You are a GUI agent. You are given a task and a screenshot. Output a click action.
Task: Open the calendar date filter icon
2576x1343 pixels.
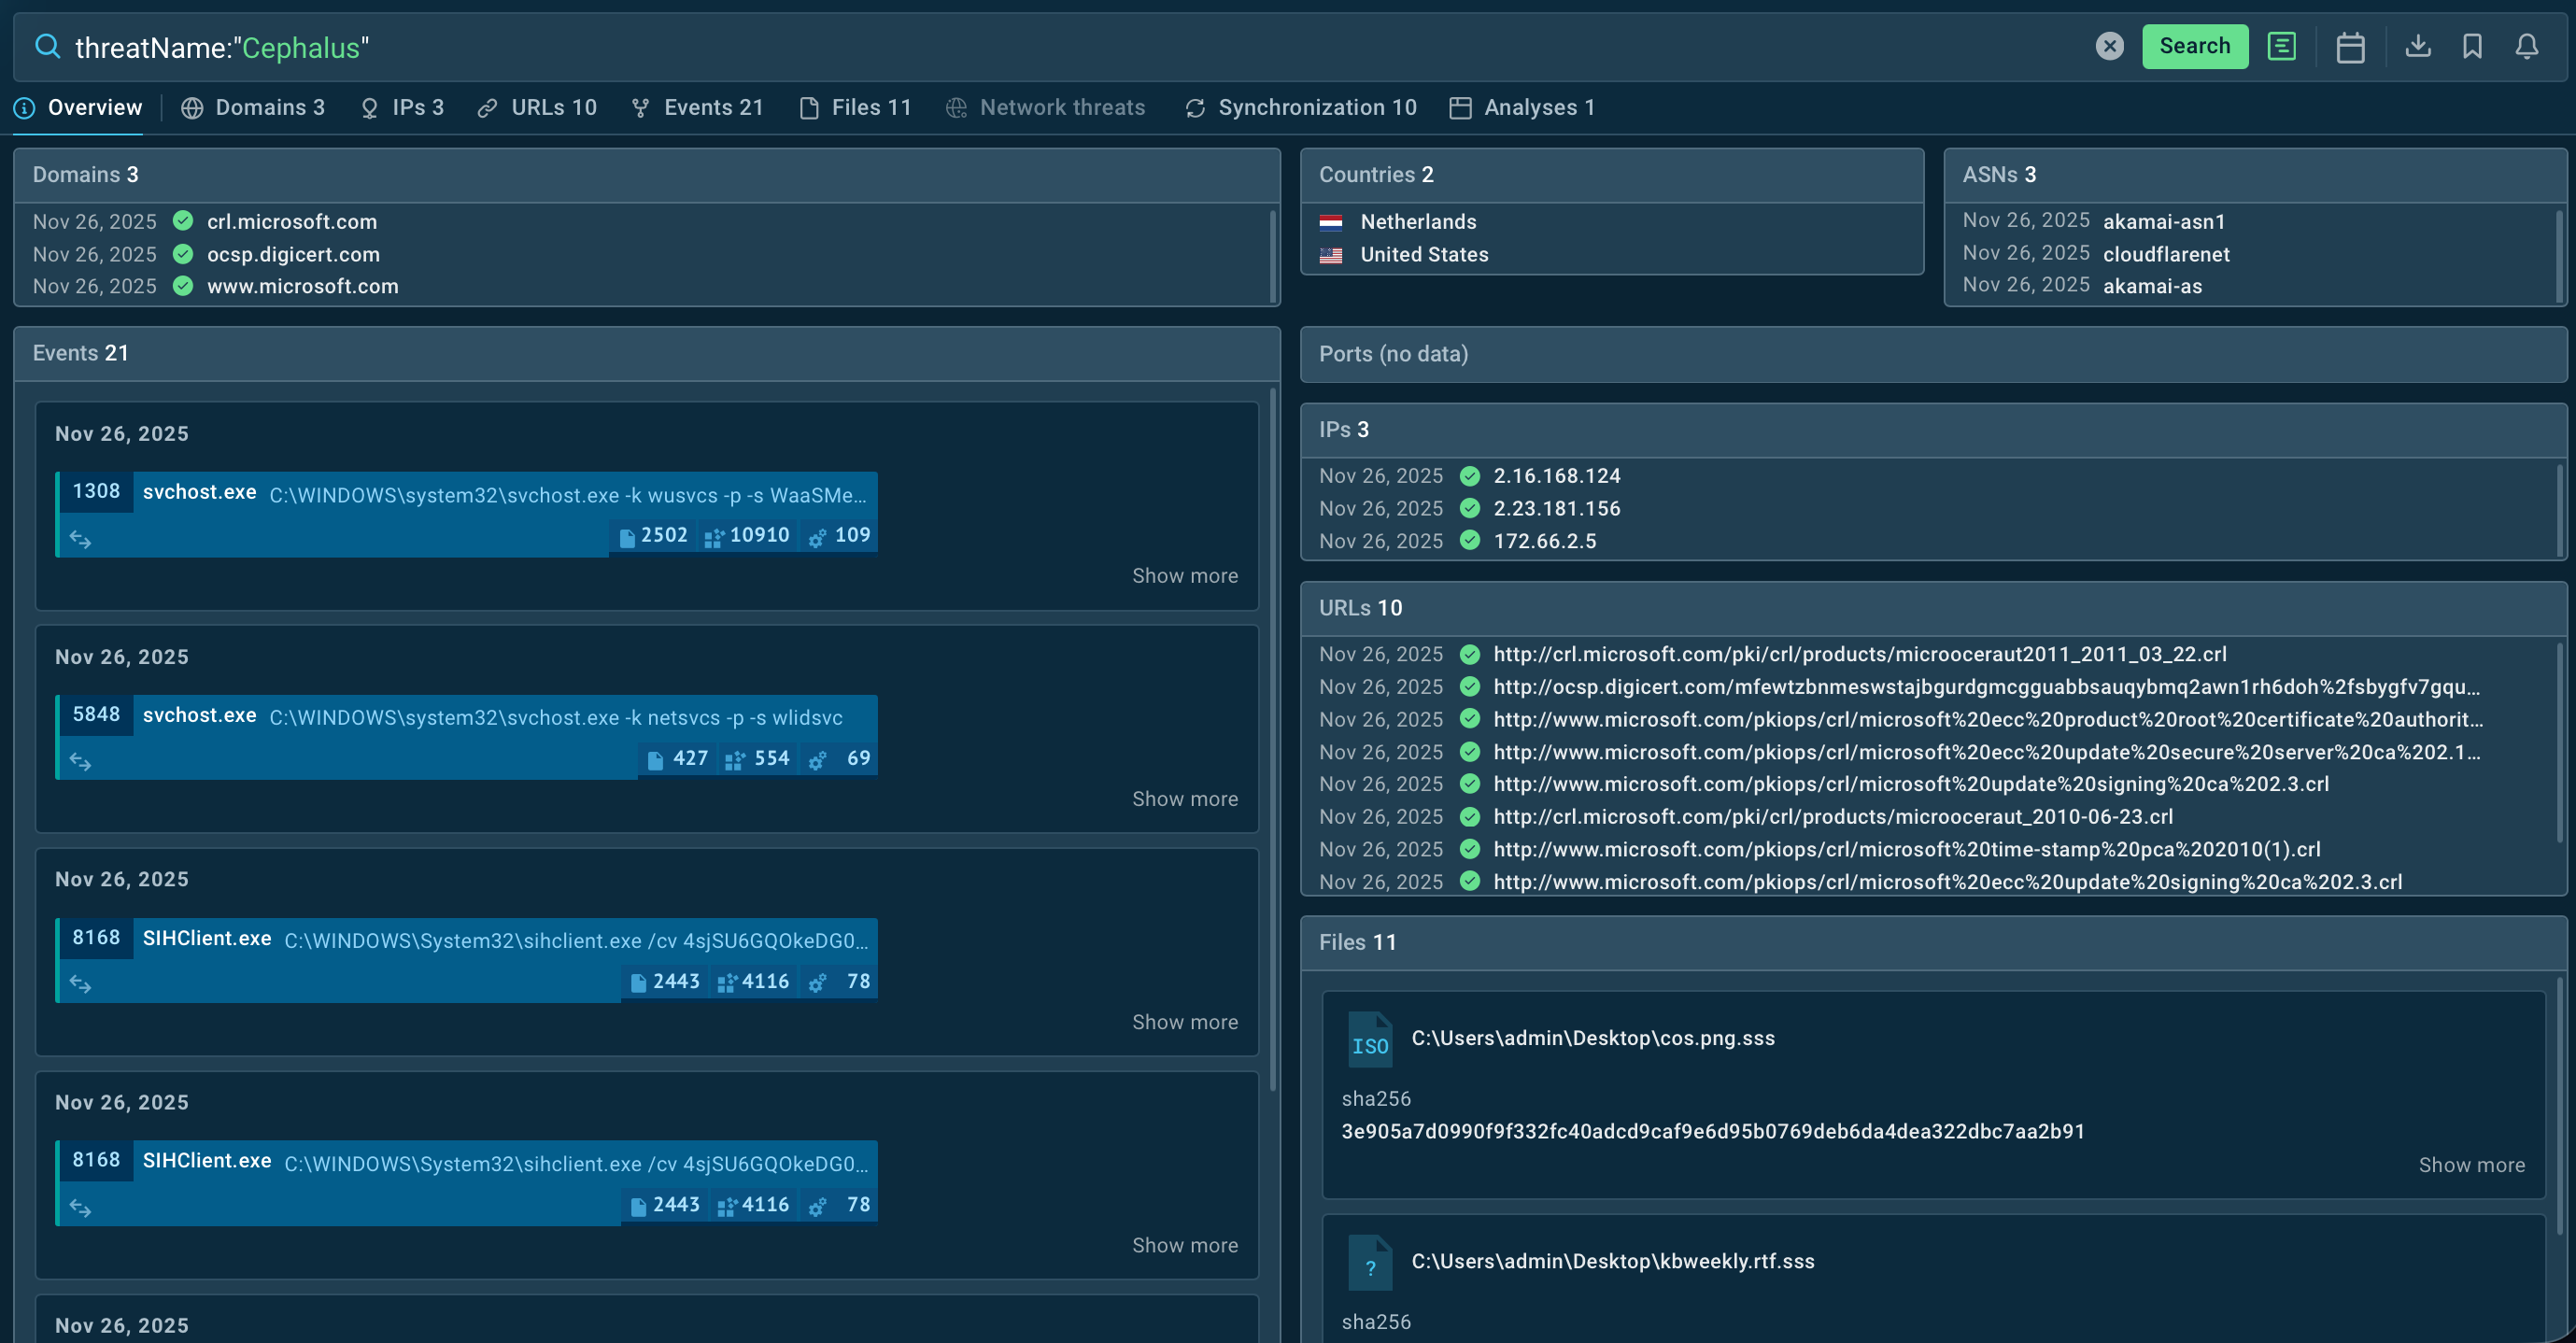[x=2350, y=47]
